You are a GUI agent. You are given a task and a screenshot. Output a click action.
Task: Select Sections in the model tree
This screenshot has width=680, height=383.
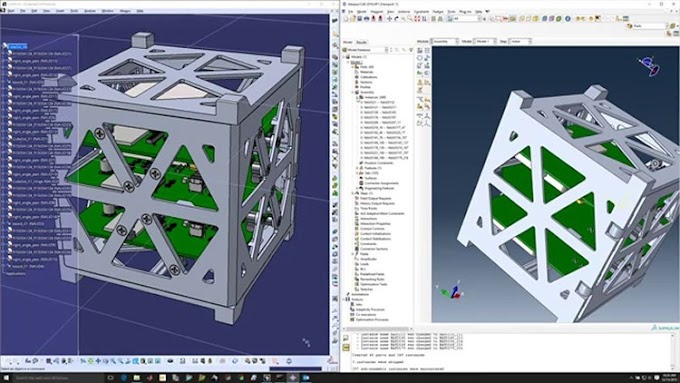point(366,82)
